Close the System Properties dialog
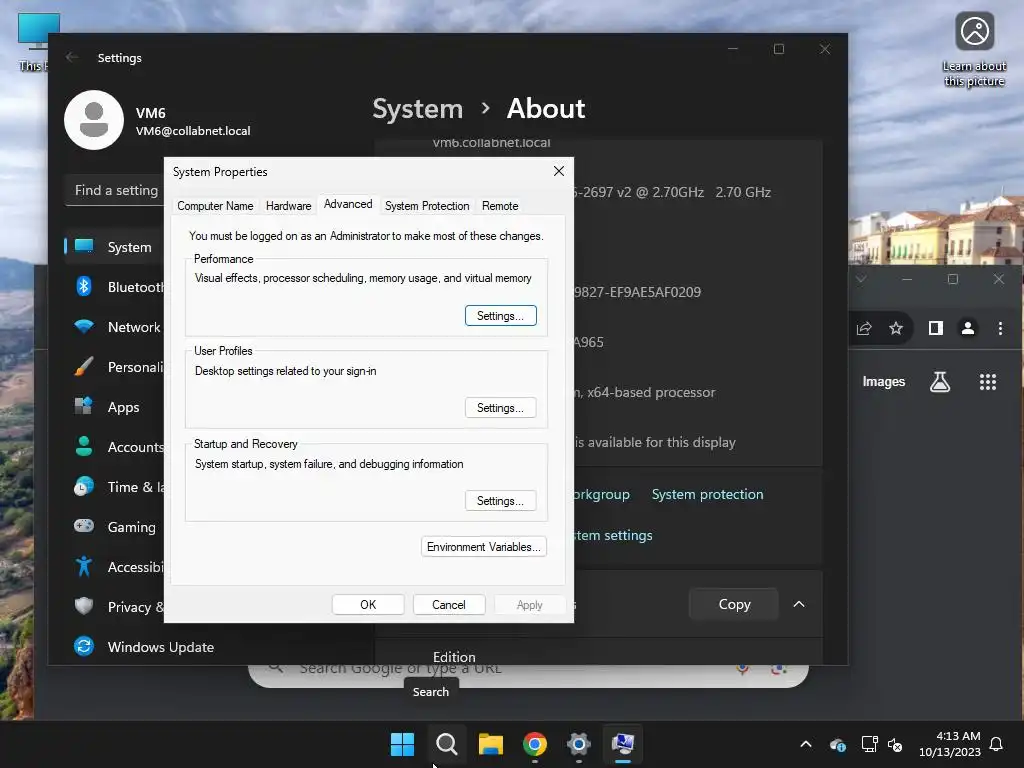The width and height of the screenshot is (1024, 768). 559,171
